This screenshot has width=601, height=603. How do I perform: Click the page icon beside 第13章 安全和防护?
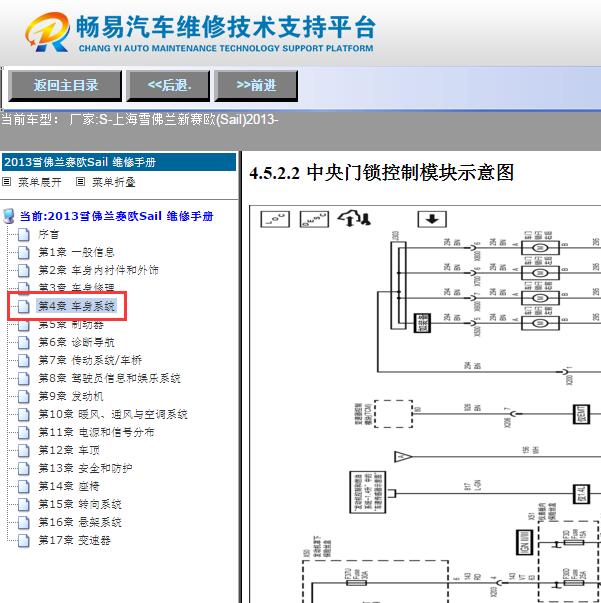(x=23, y=468)
